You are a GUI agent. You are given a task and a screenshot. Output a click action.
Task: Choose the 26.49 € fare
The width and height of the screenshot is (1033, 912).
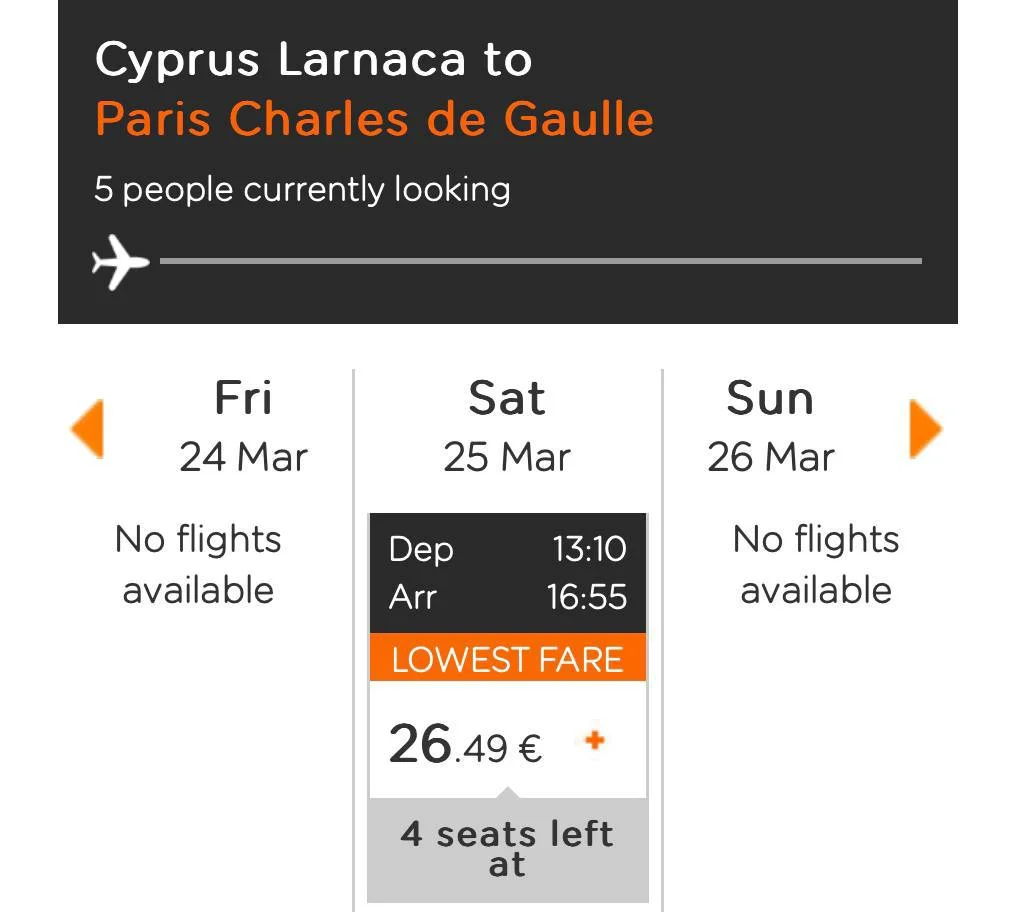[465, 745]
